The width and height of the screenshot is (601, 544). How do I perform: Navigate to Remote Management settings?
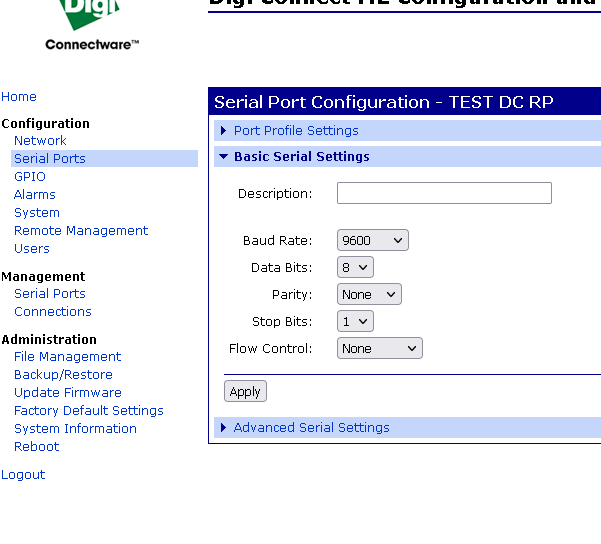(81, 231)
